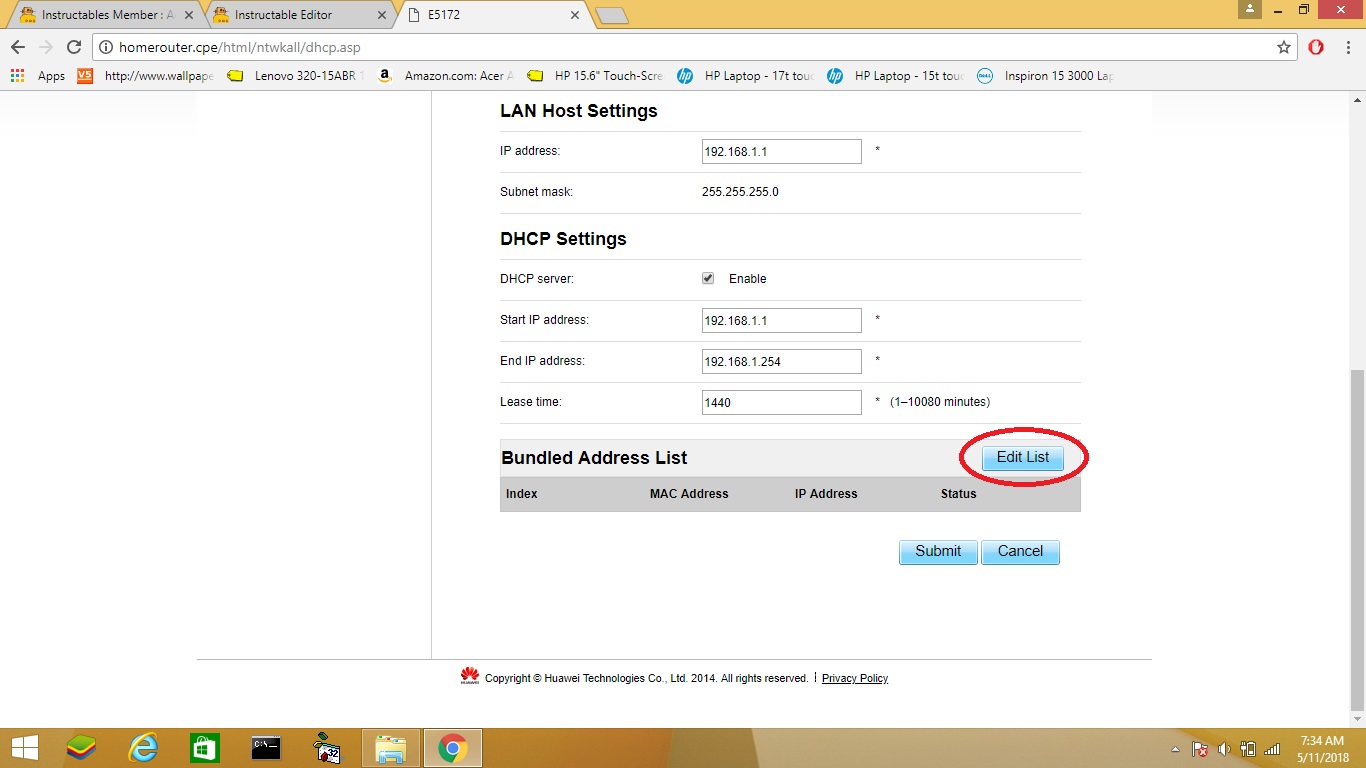Open the HP Laptop - 17t bookmark
The width and height of the screenshot is (1366, 768).
pos(746,76)
